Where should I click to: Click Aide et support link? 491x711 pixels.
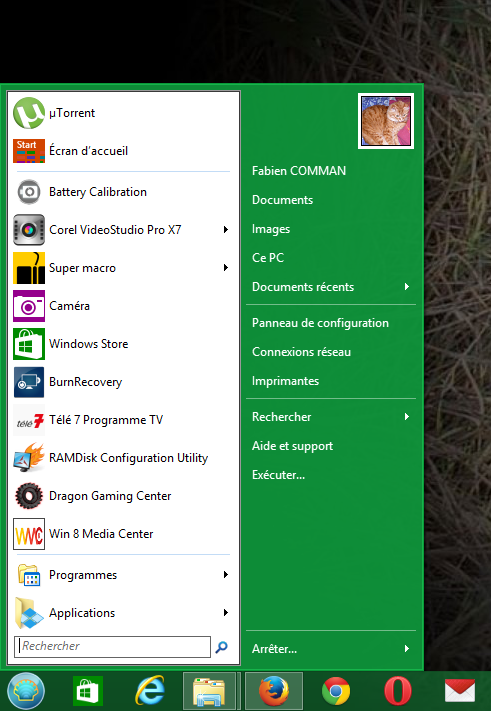click(x=292, y=446)
